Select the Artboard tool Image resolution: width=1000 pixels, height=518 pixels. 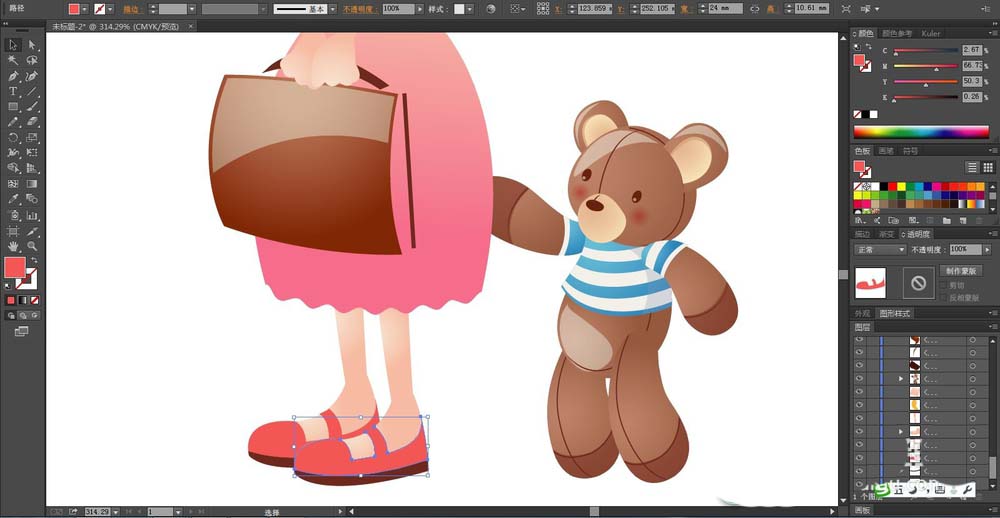coord(13,230)
